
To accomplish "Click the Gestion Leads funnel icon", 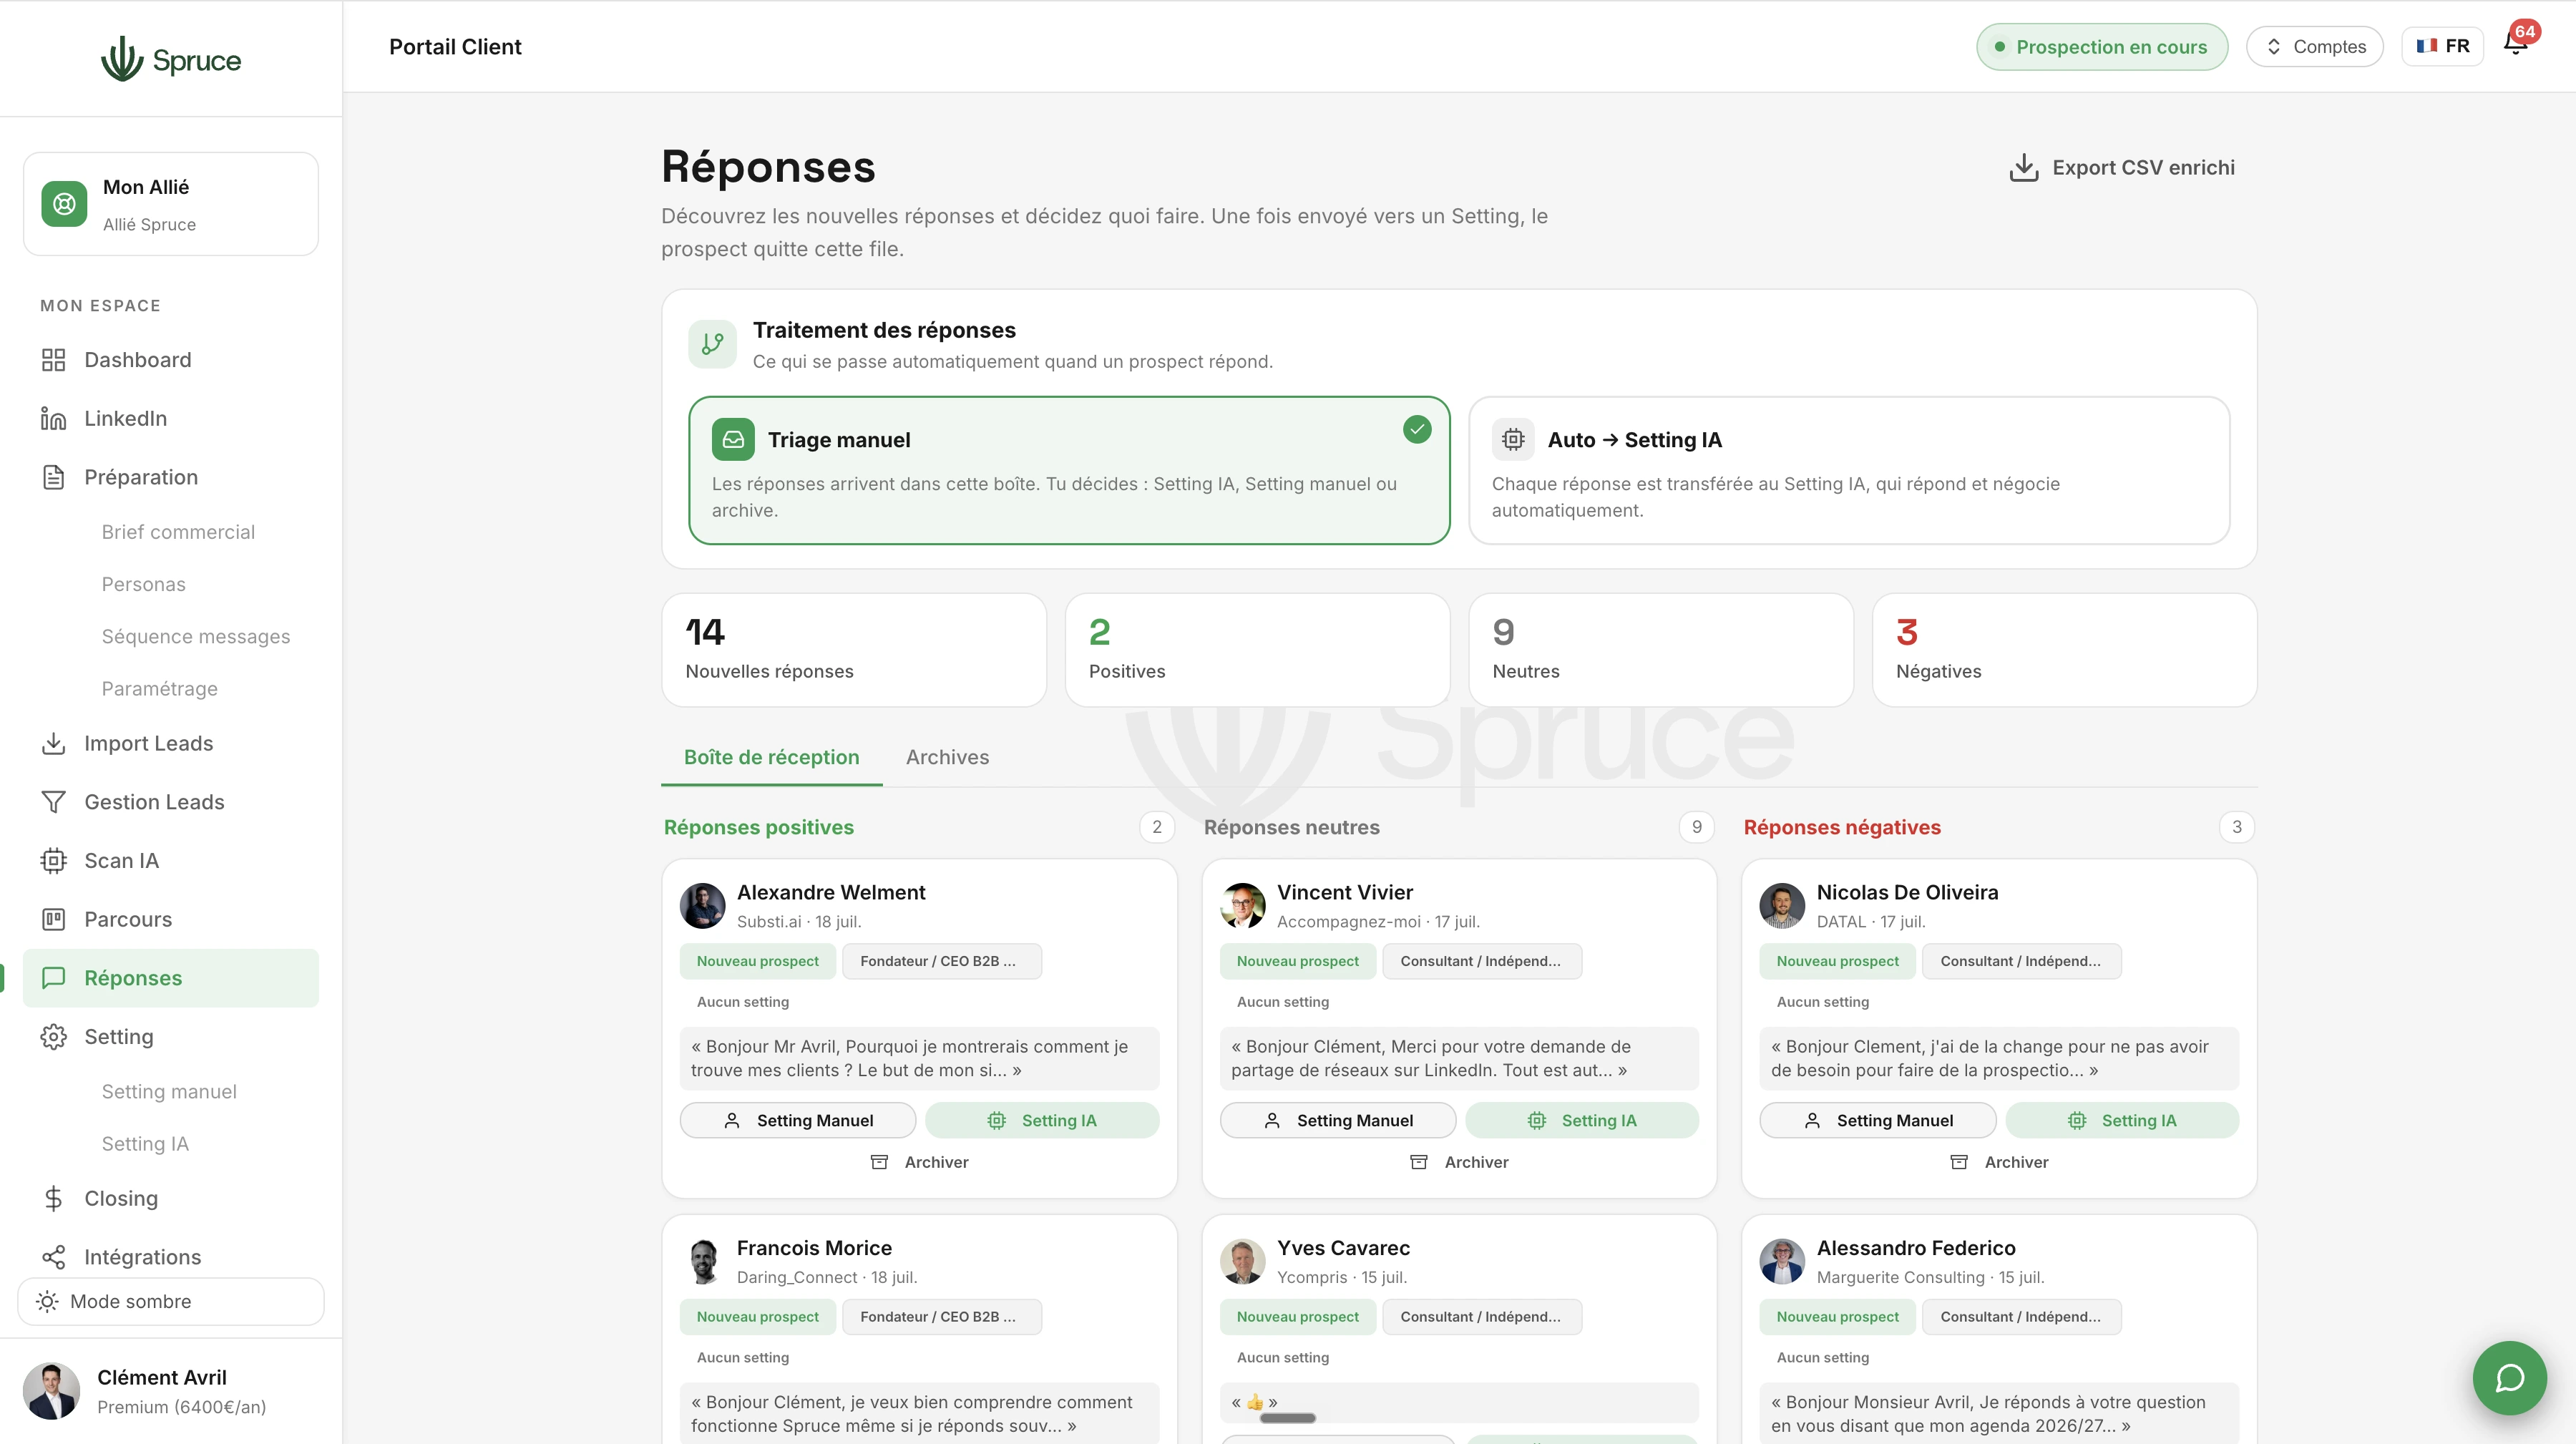I will pos(54,802).
